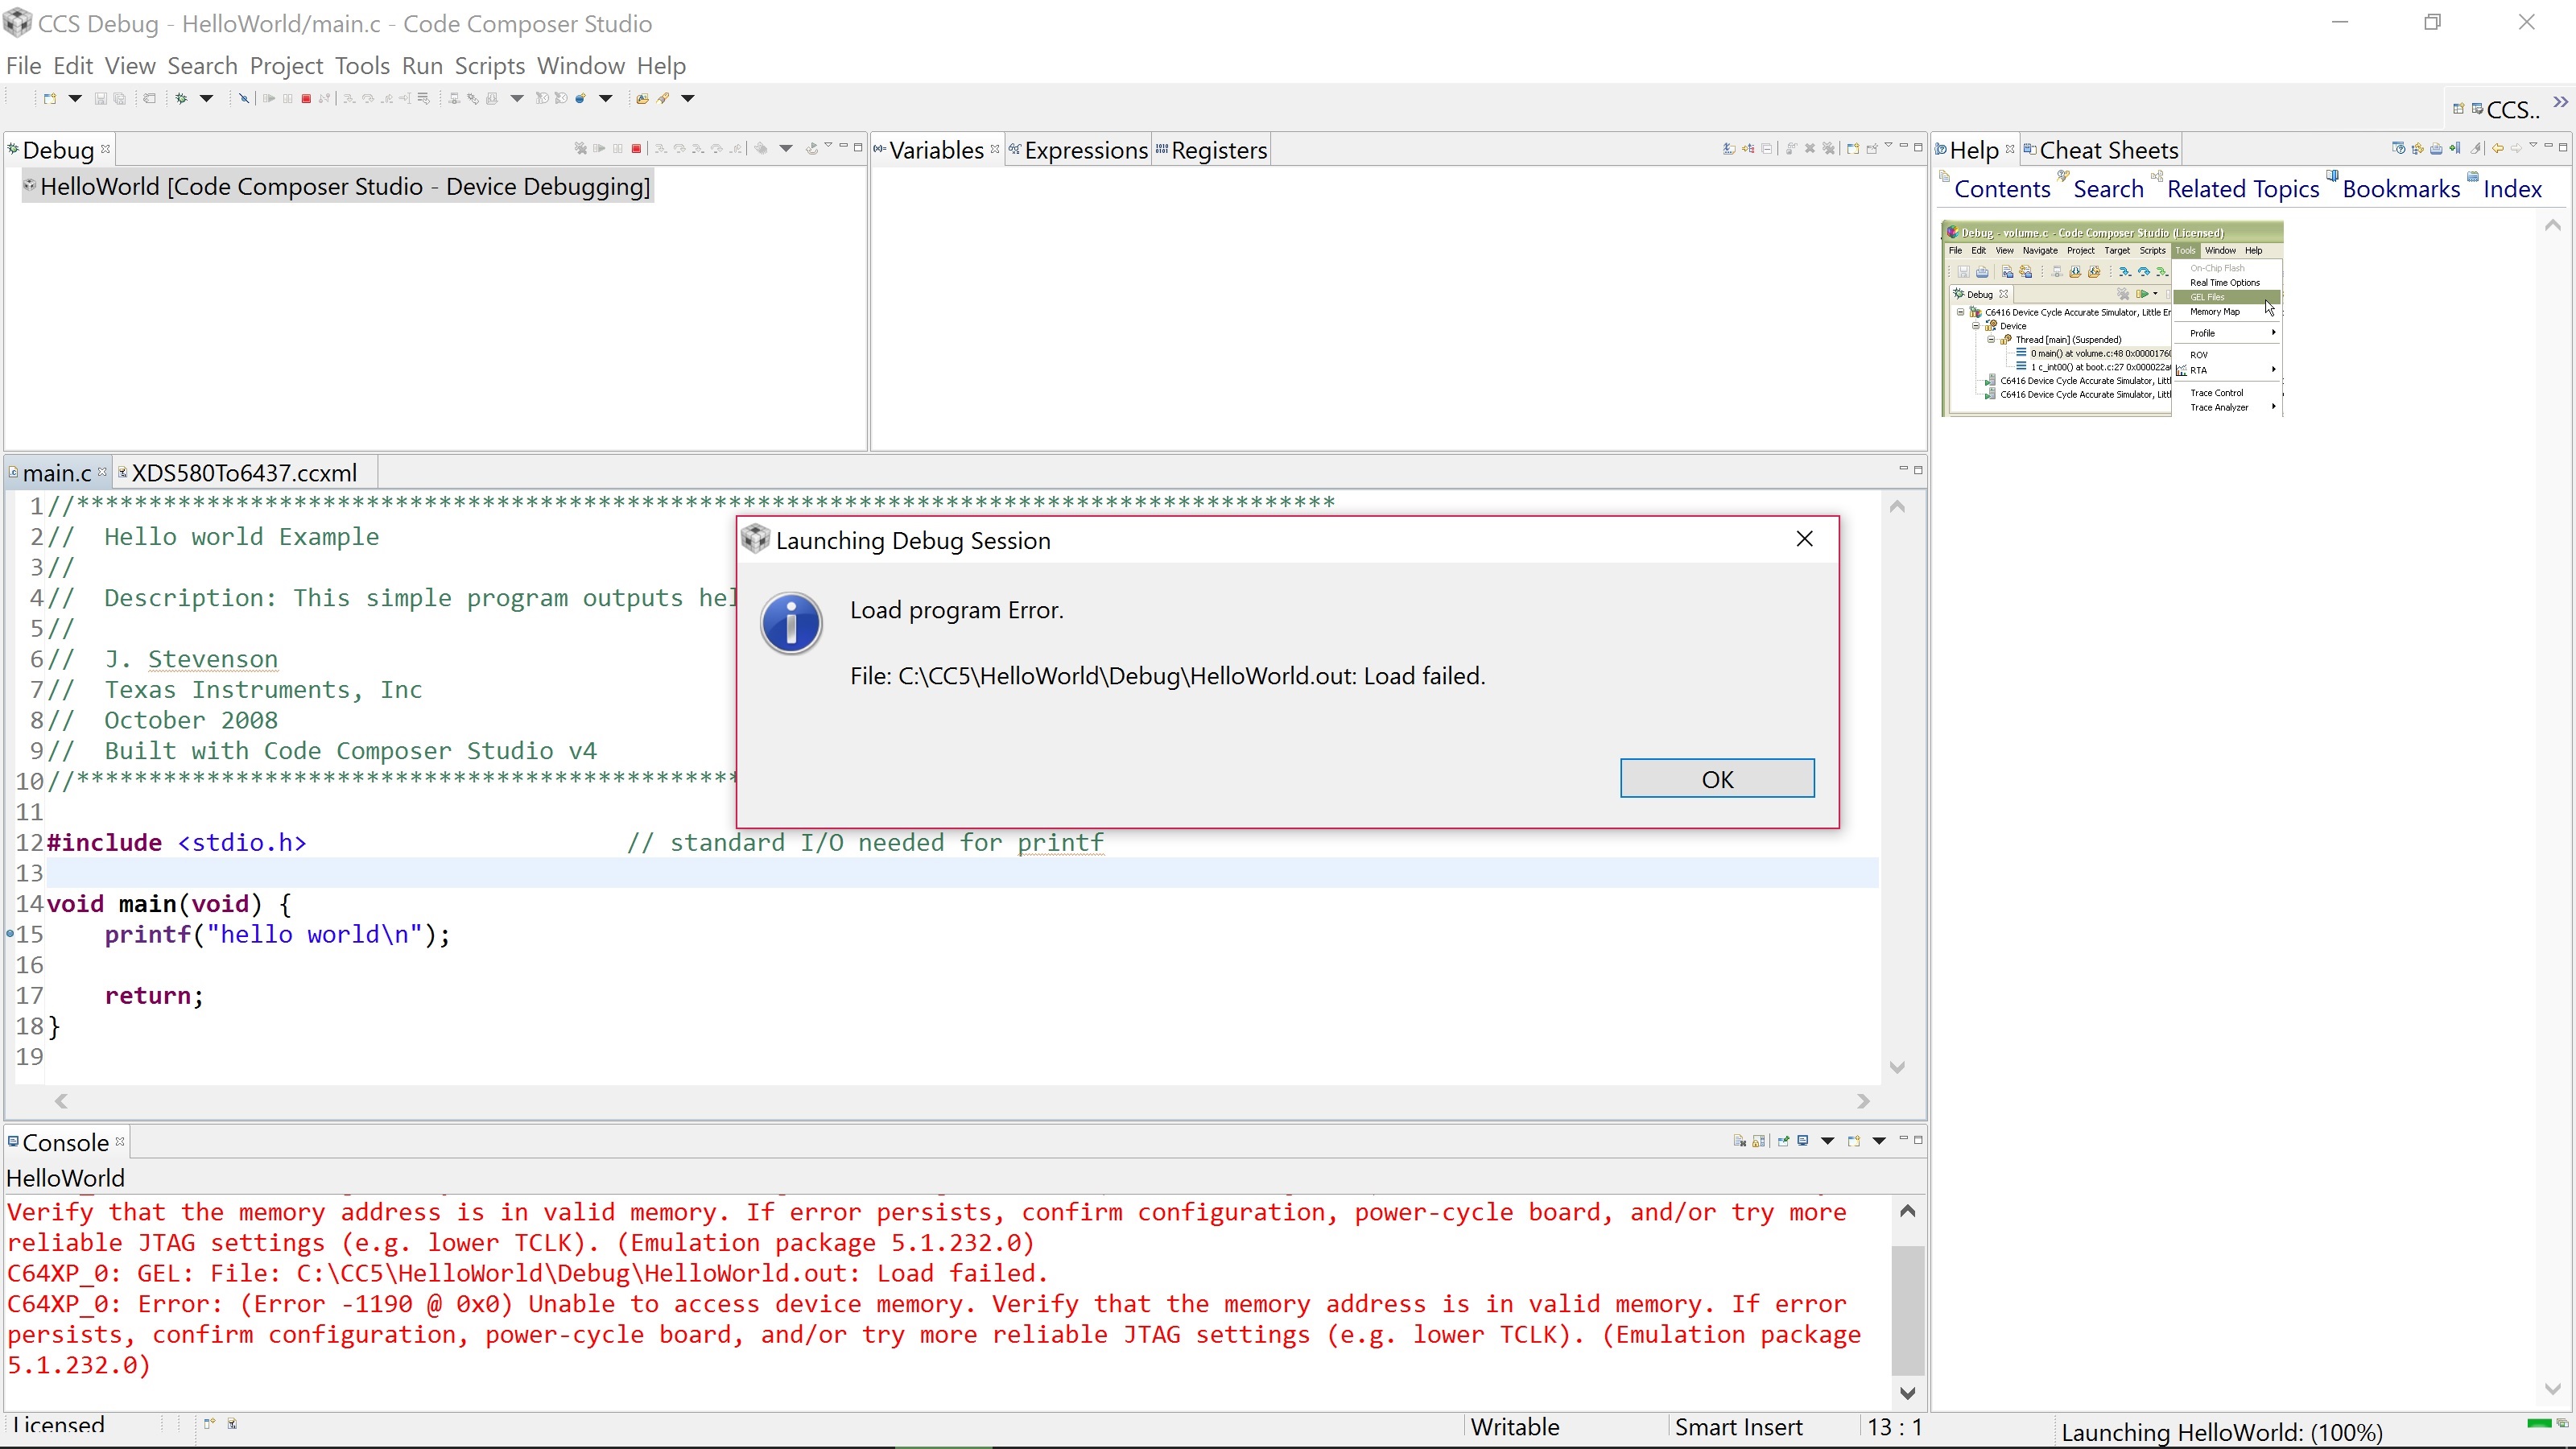Toggle Pin Console in Console view
The image size is (2576, 1449).
1784,1140
